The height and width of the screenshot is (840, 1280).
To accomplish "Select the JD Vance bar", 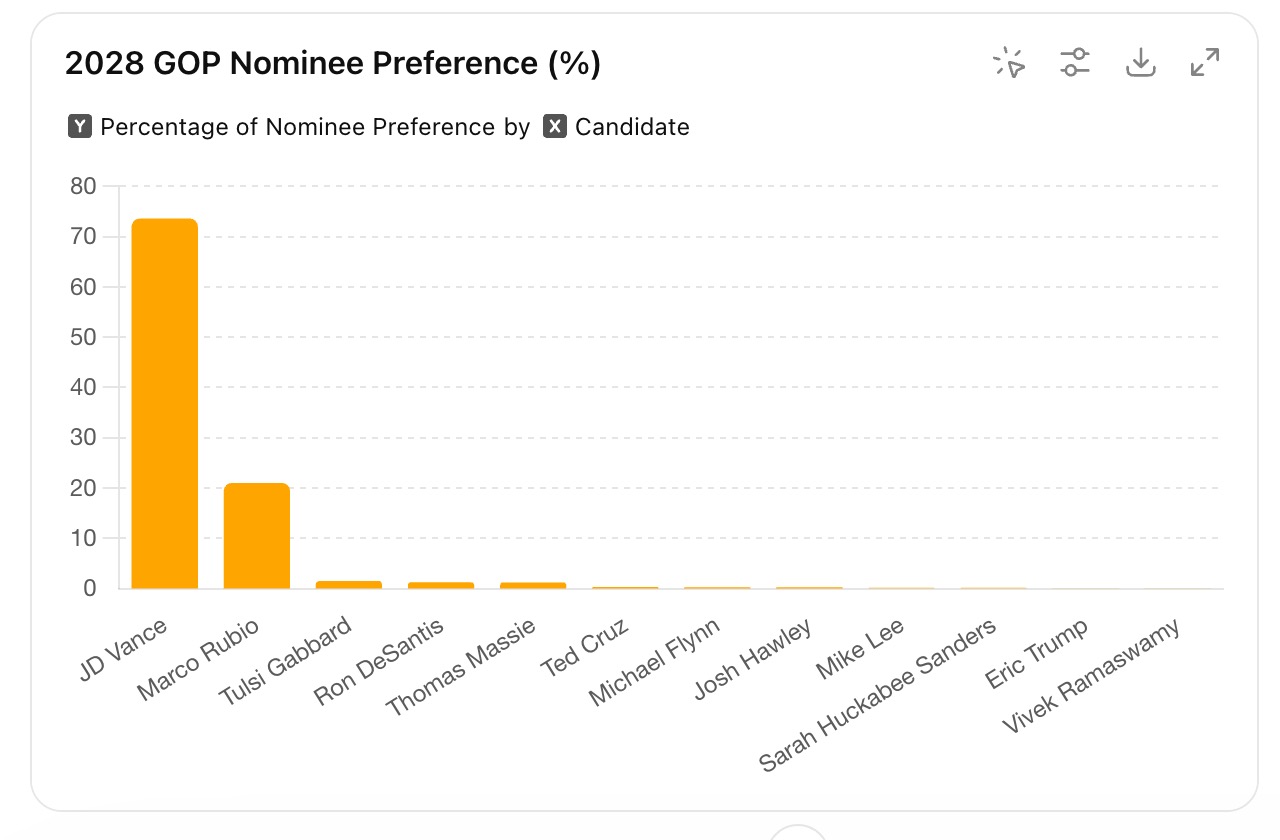I will (164, 404).
